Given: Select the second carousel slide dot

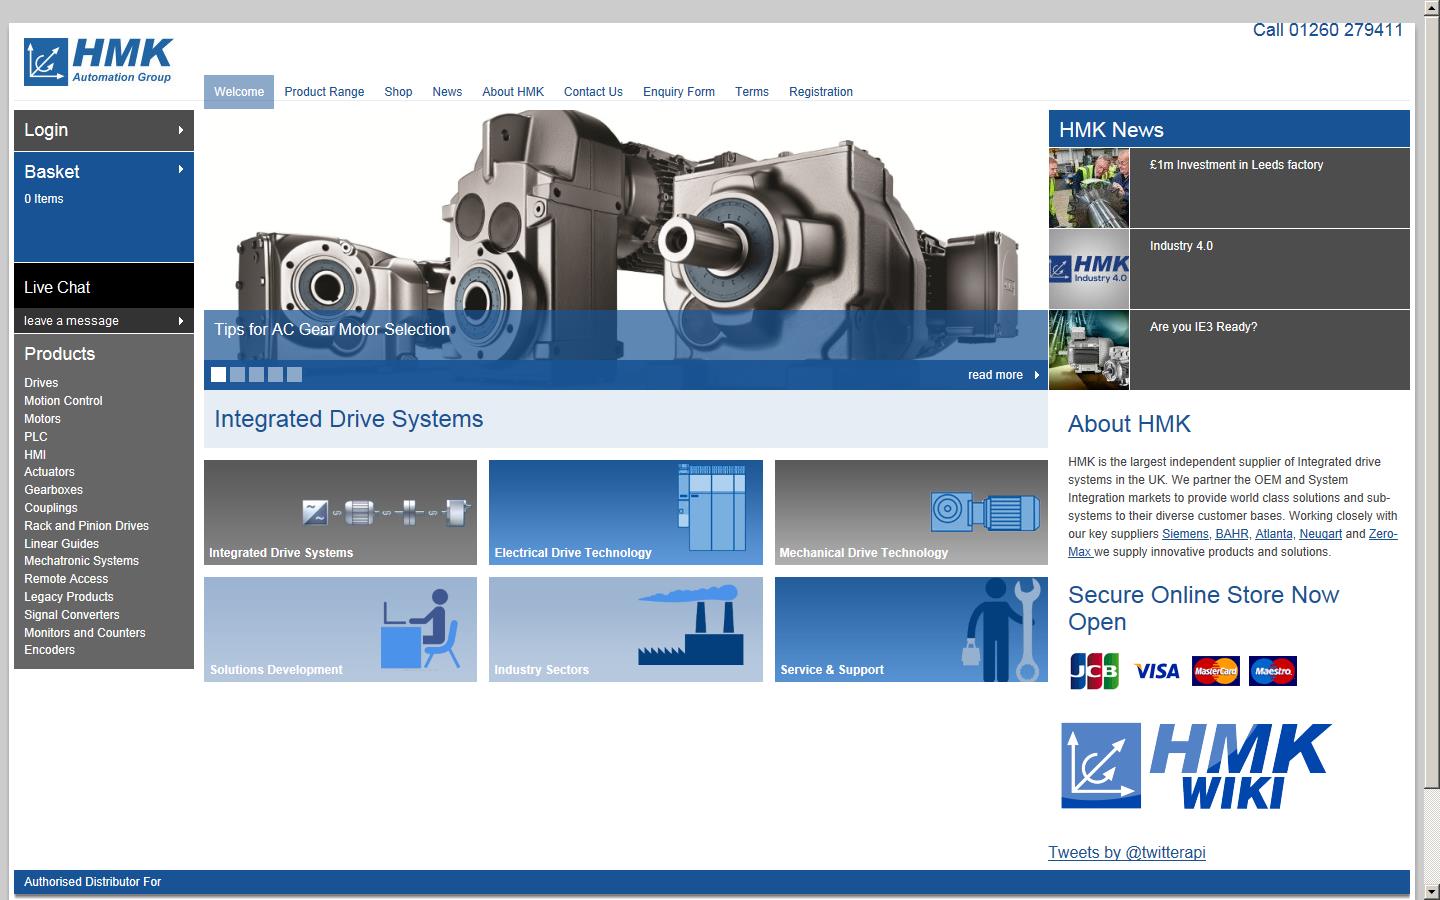Looking at the screenshot, I should click(237, 374).
